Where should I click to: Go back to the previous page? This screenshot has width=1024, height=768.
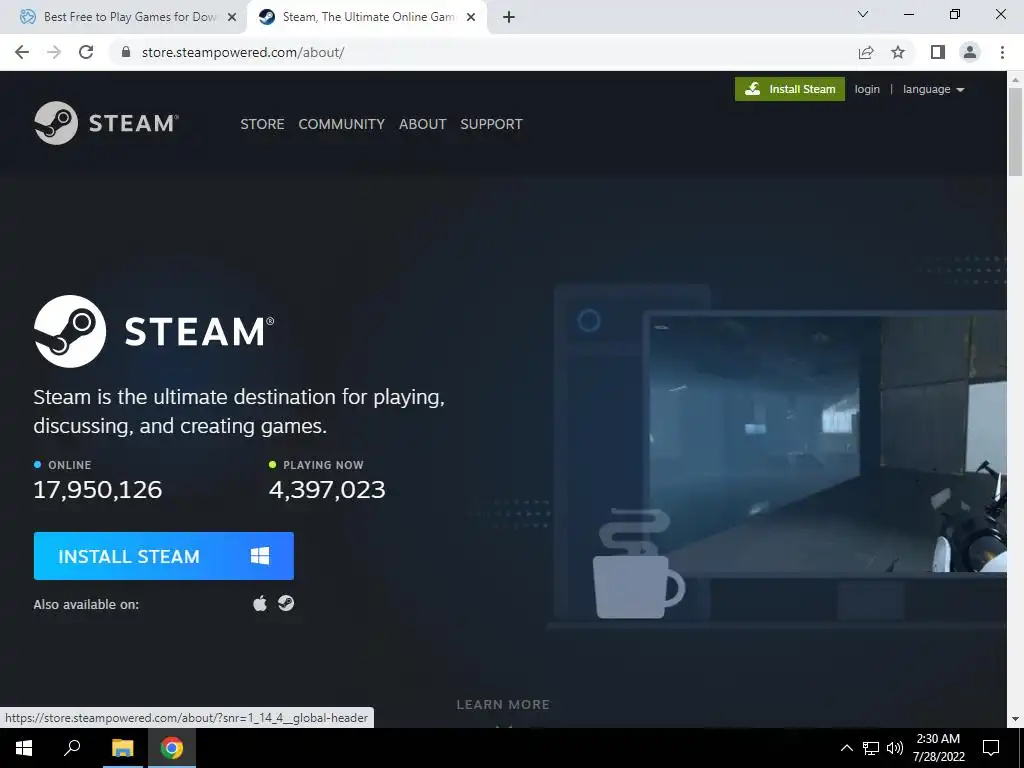[x=22, y=52]
